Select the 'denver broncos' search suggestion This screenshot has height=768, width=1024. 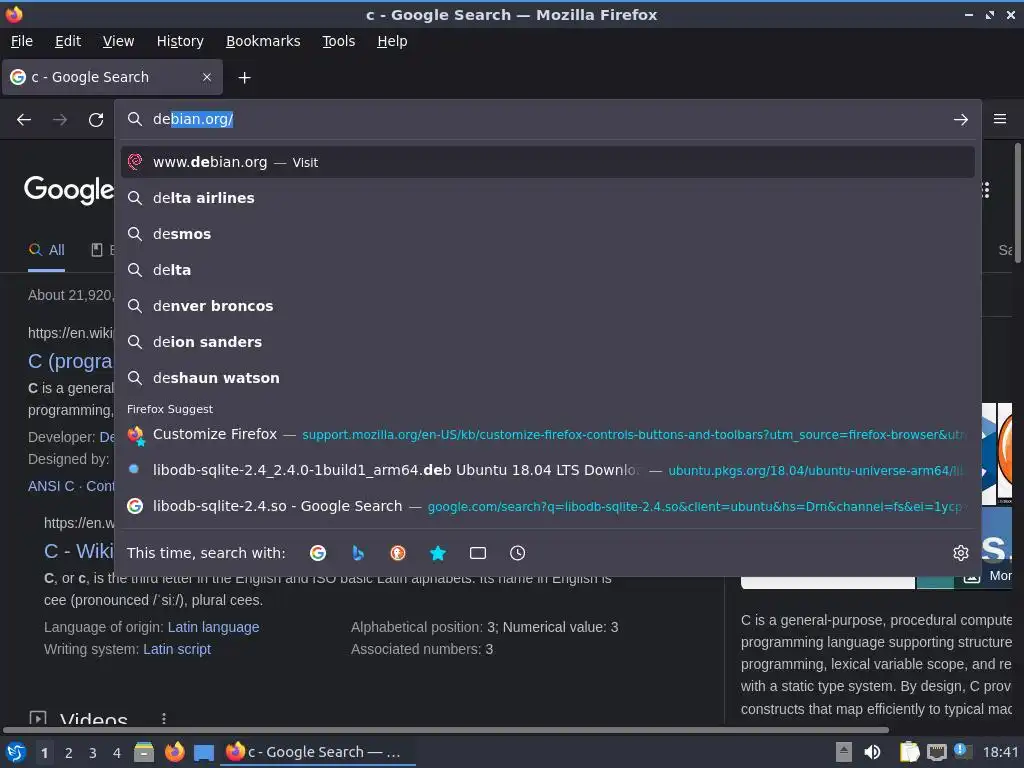point(547,306)
